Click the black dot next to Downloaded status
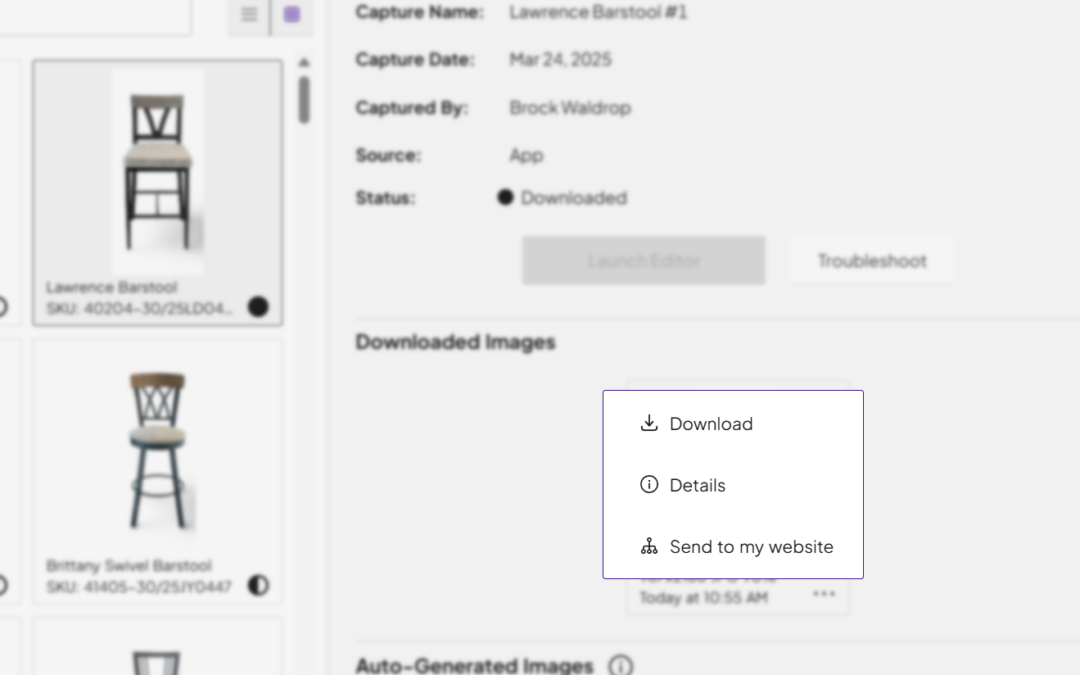This screenshot has width=1080, height=675. pos(505,198)
